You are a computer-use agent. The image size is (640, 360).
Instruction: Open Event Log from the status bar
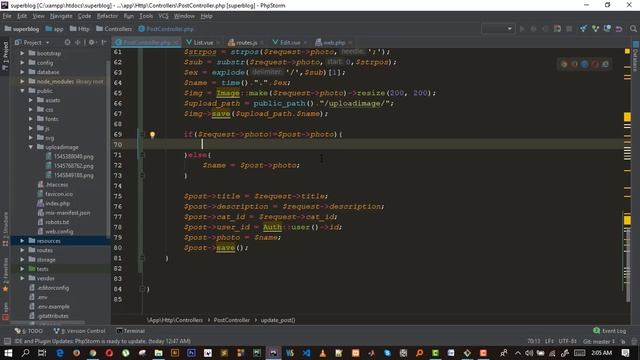pyautogui.click(x=609, y=331)
